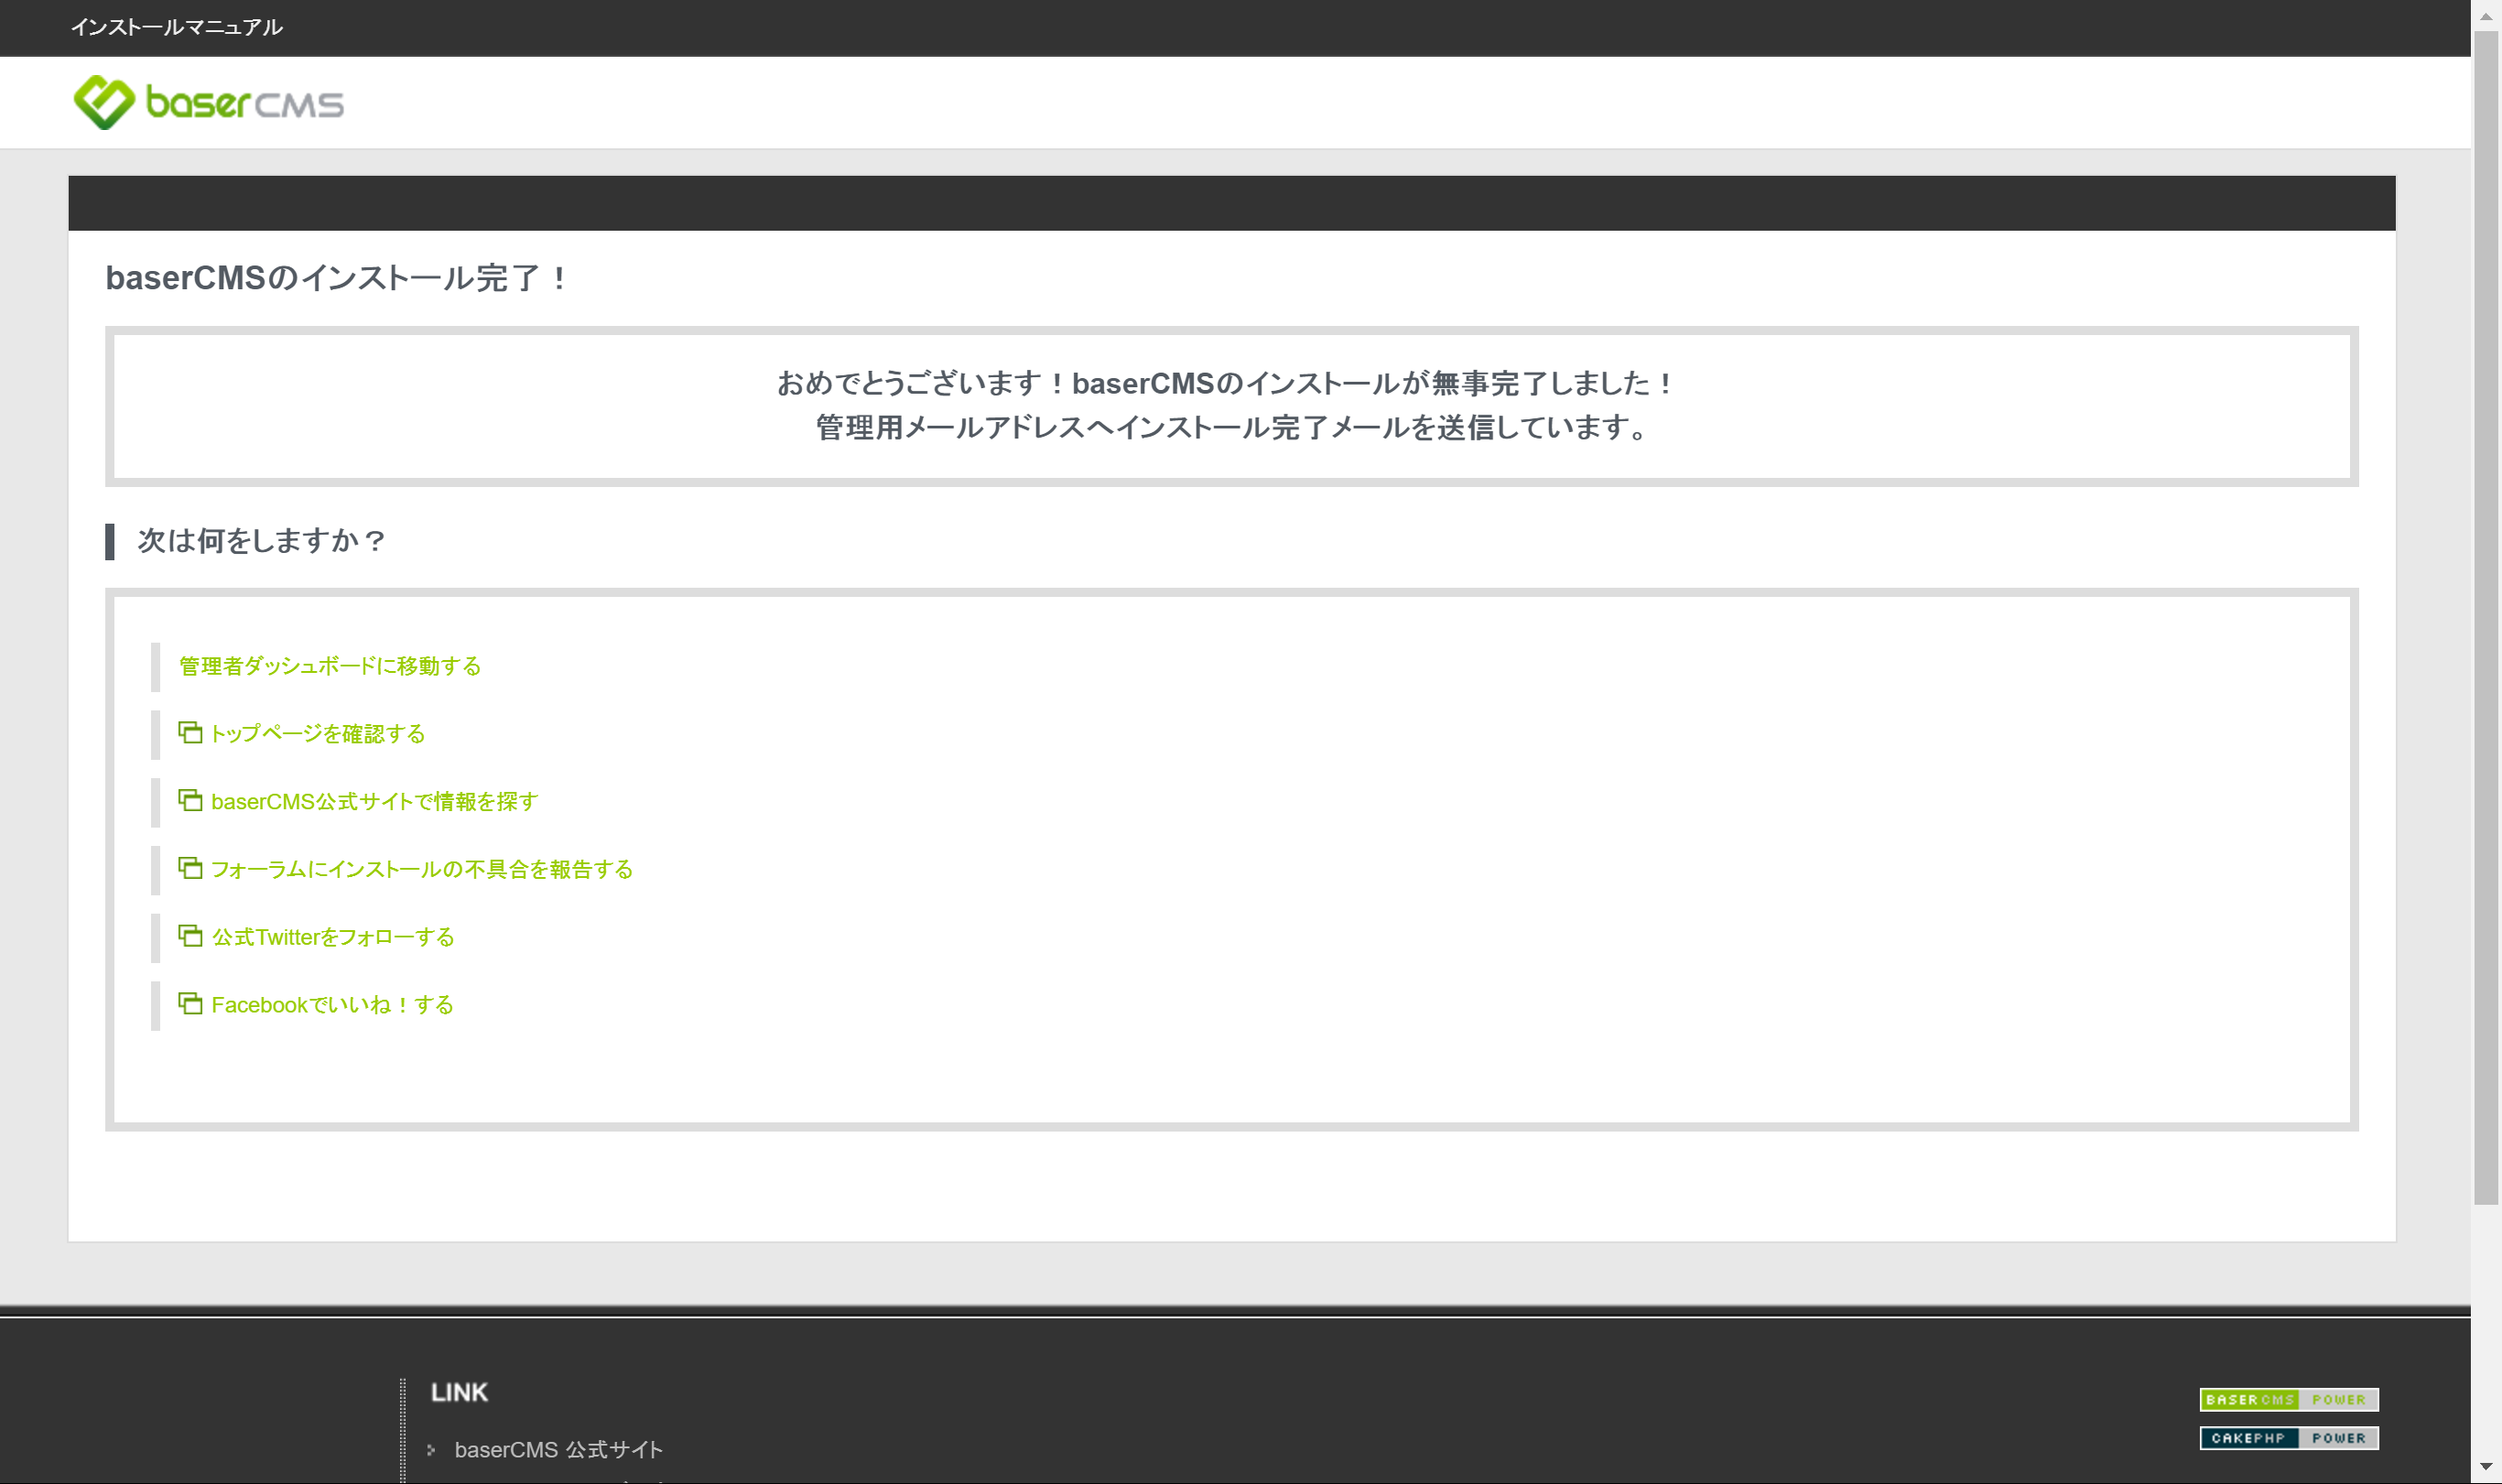The image size is (2502, 1484).
Task: Click the BASERCMS POWER badge
Action: (x=2289, y=1400)
